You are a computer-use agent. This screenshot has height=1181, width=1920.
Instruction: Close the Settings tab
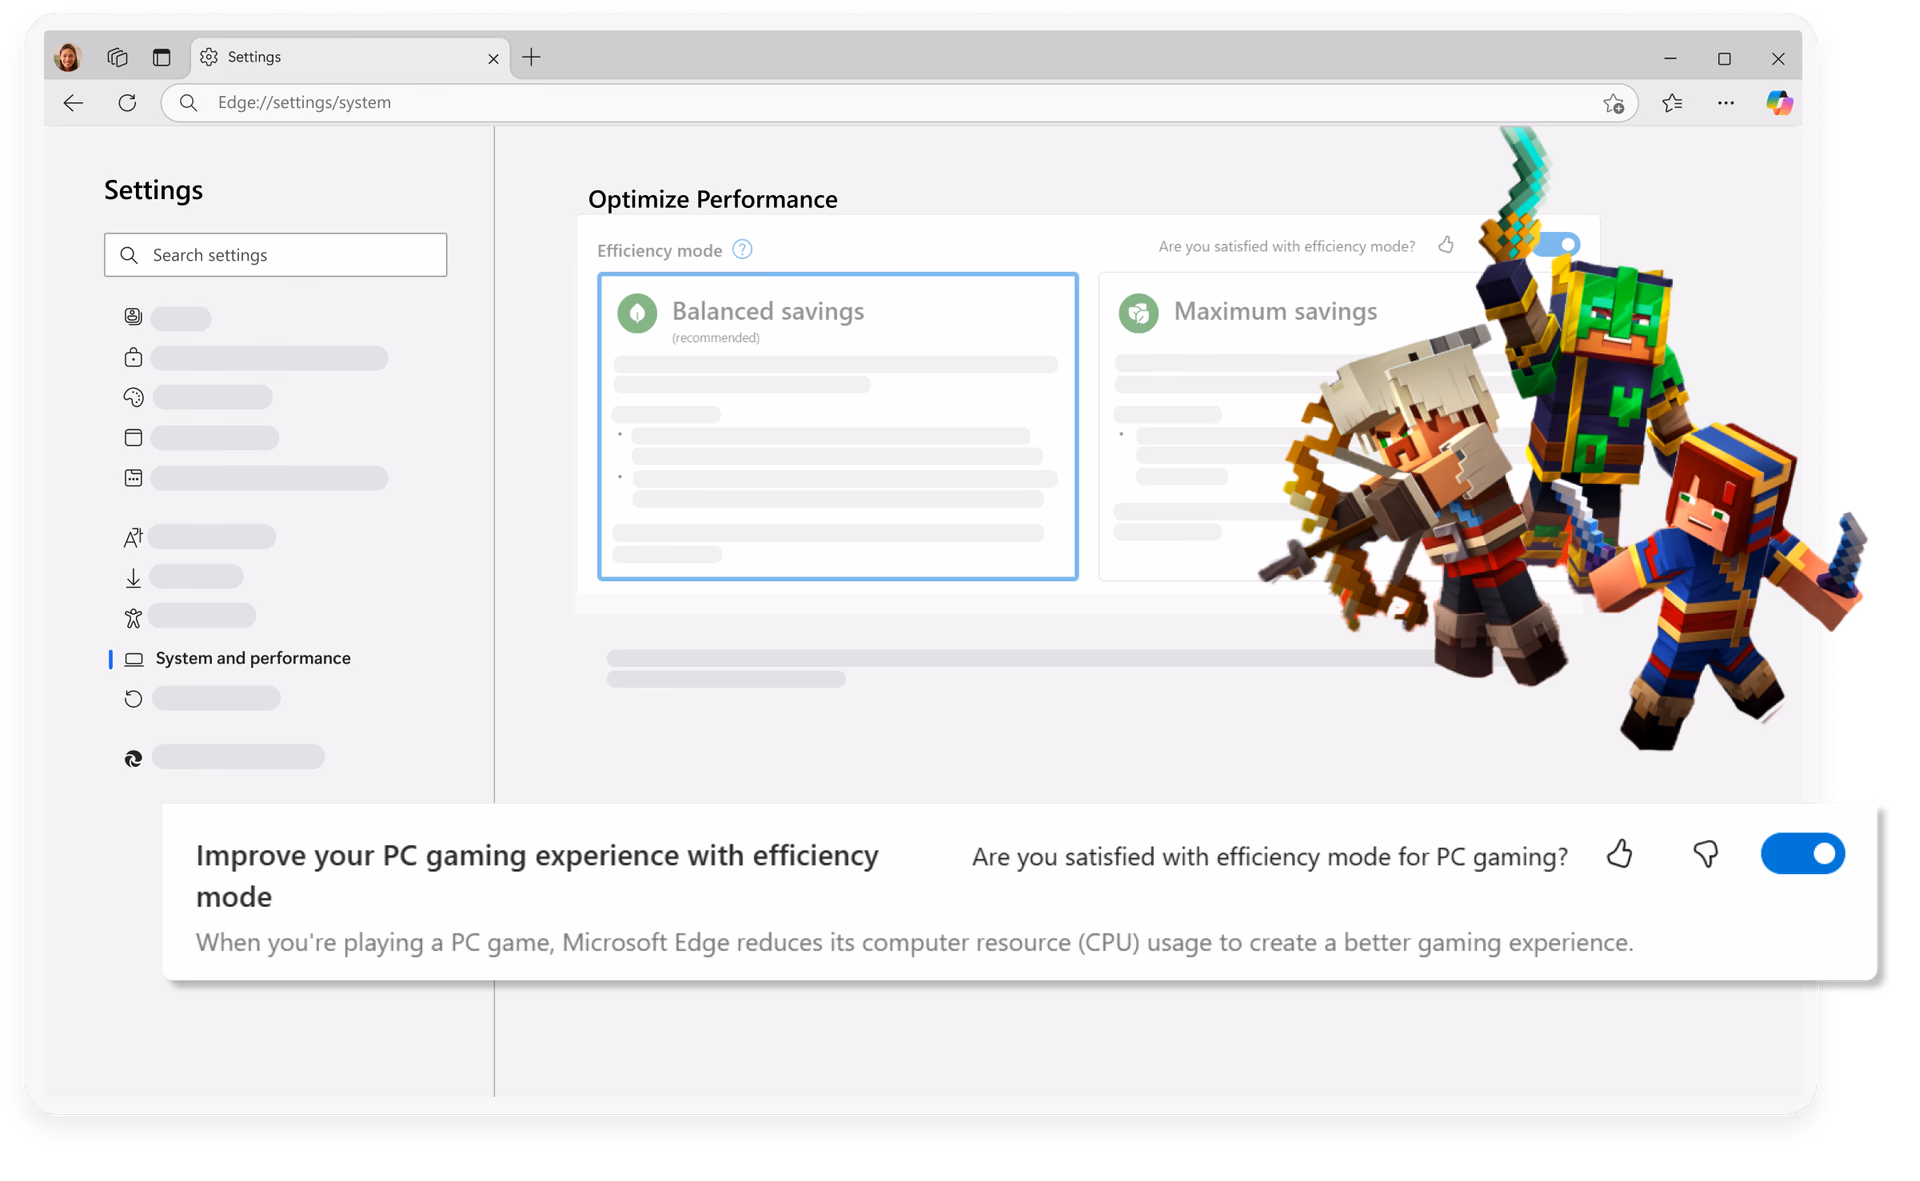click(x=493, y=59)
